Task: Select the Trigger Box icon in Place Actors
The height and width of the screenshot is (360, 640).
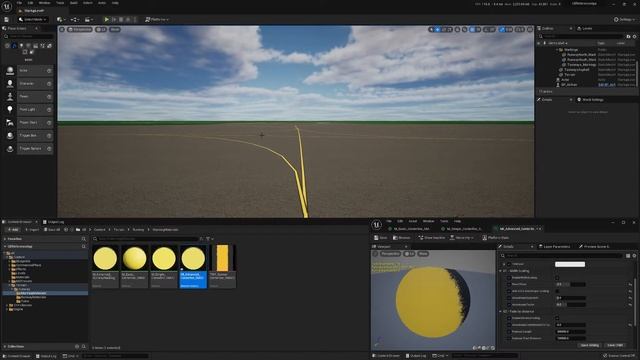Action: (10, 136)
